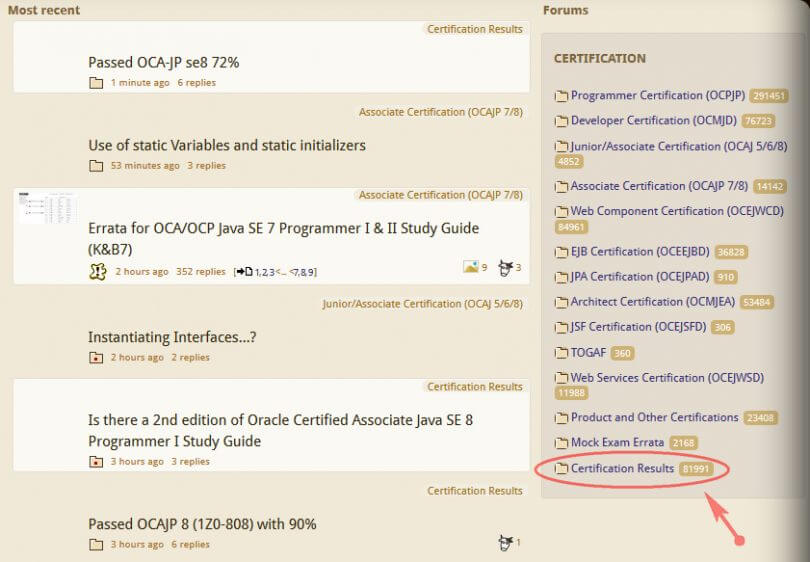This screenshot has height=562, width=810.
Task: Click the picture icon on the Errata thread
Action: coord(470,267)
